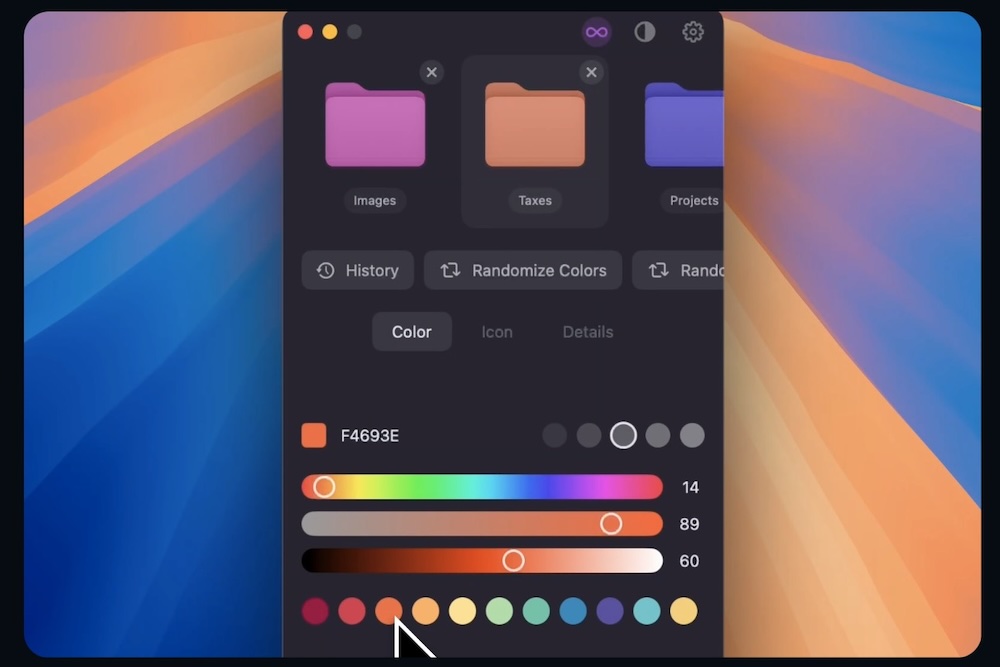
Task: Switch to the Color tab
Action: coord(411,332)
